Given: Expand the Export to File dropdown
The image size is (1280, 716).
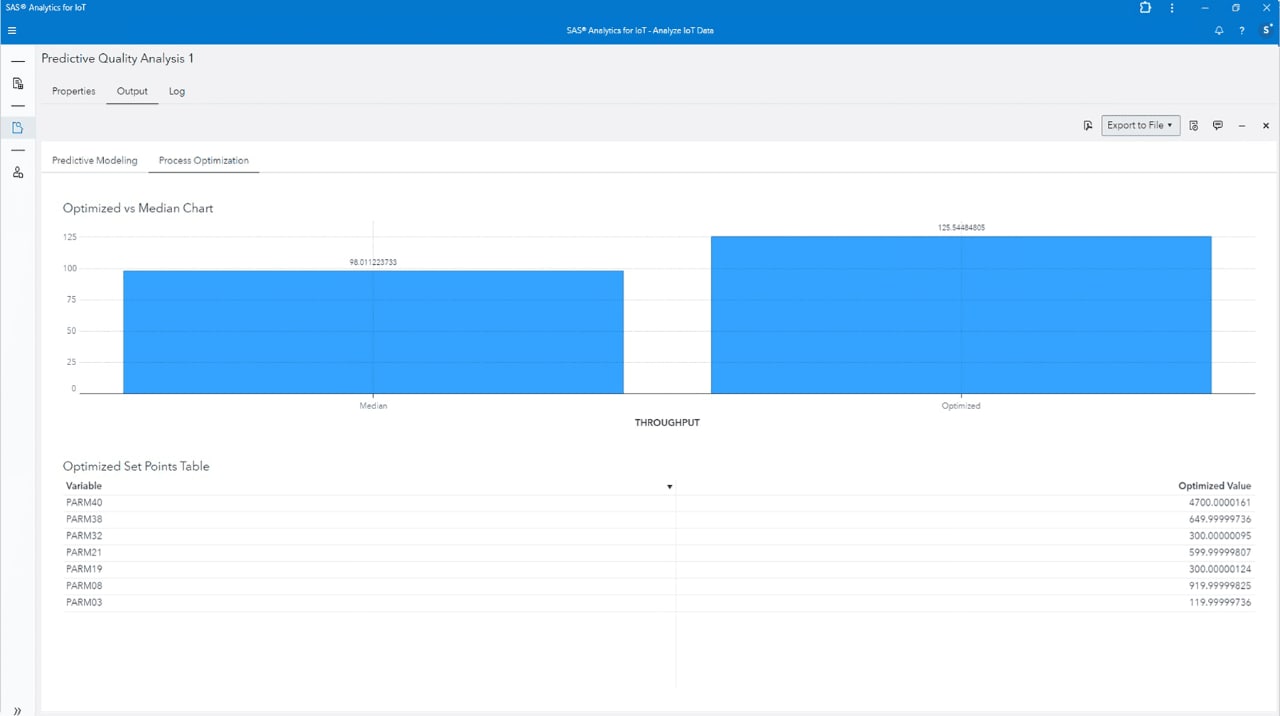Looking at the screenshot, I should click(1168, 125).
